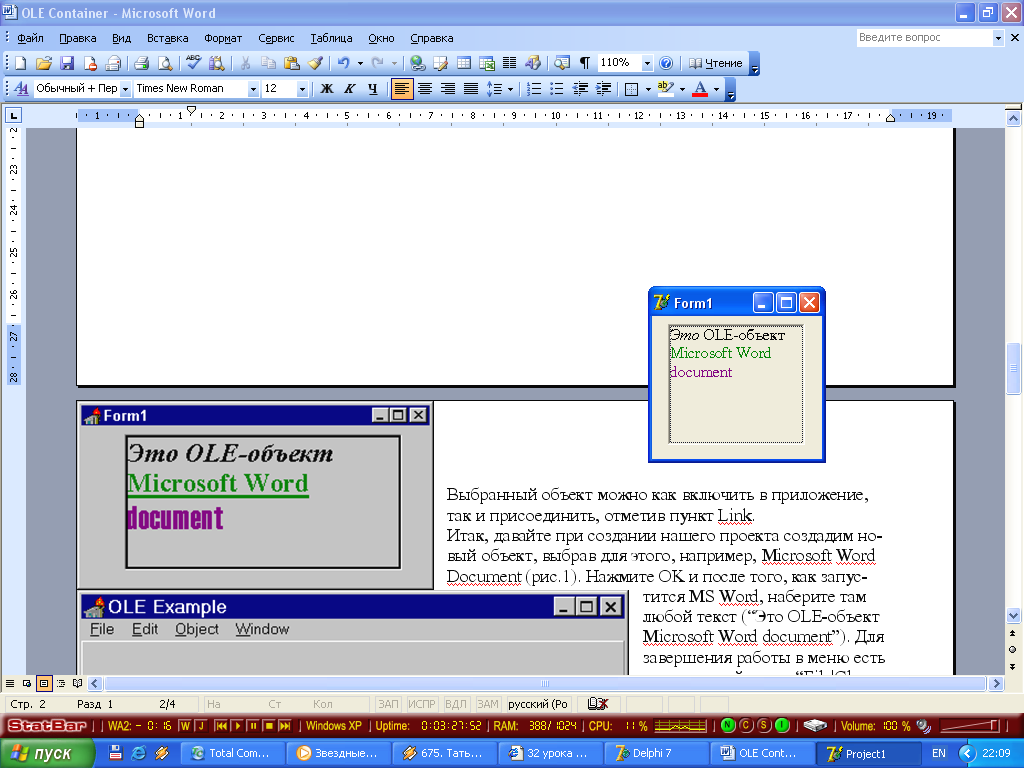Image resolution: width=1024 pixels, height=768 pixels.
Task: Click in the 'Введите вопрос' help field
Action: (923, 38)
